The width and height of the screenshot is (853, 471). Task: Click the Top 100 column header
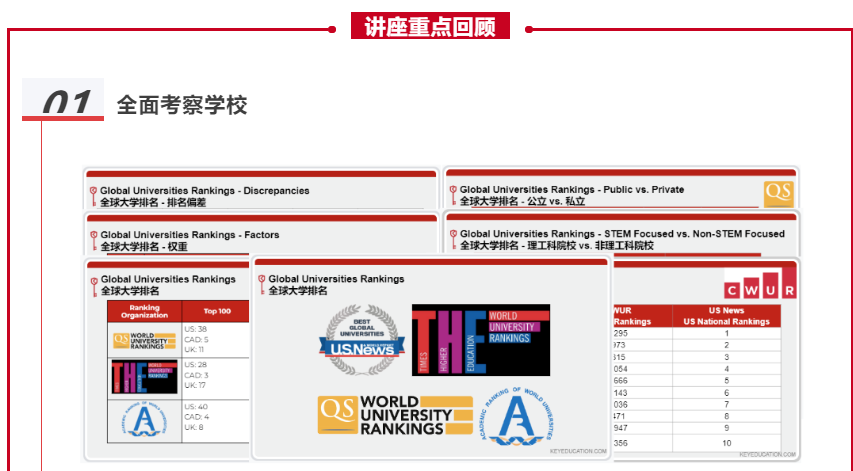(216, 311)
